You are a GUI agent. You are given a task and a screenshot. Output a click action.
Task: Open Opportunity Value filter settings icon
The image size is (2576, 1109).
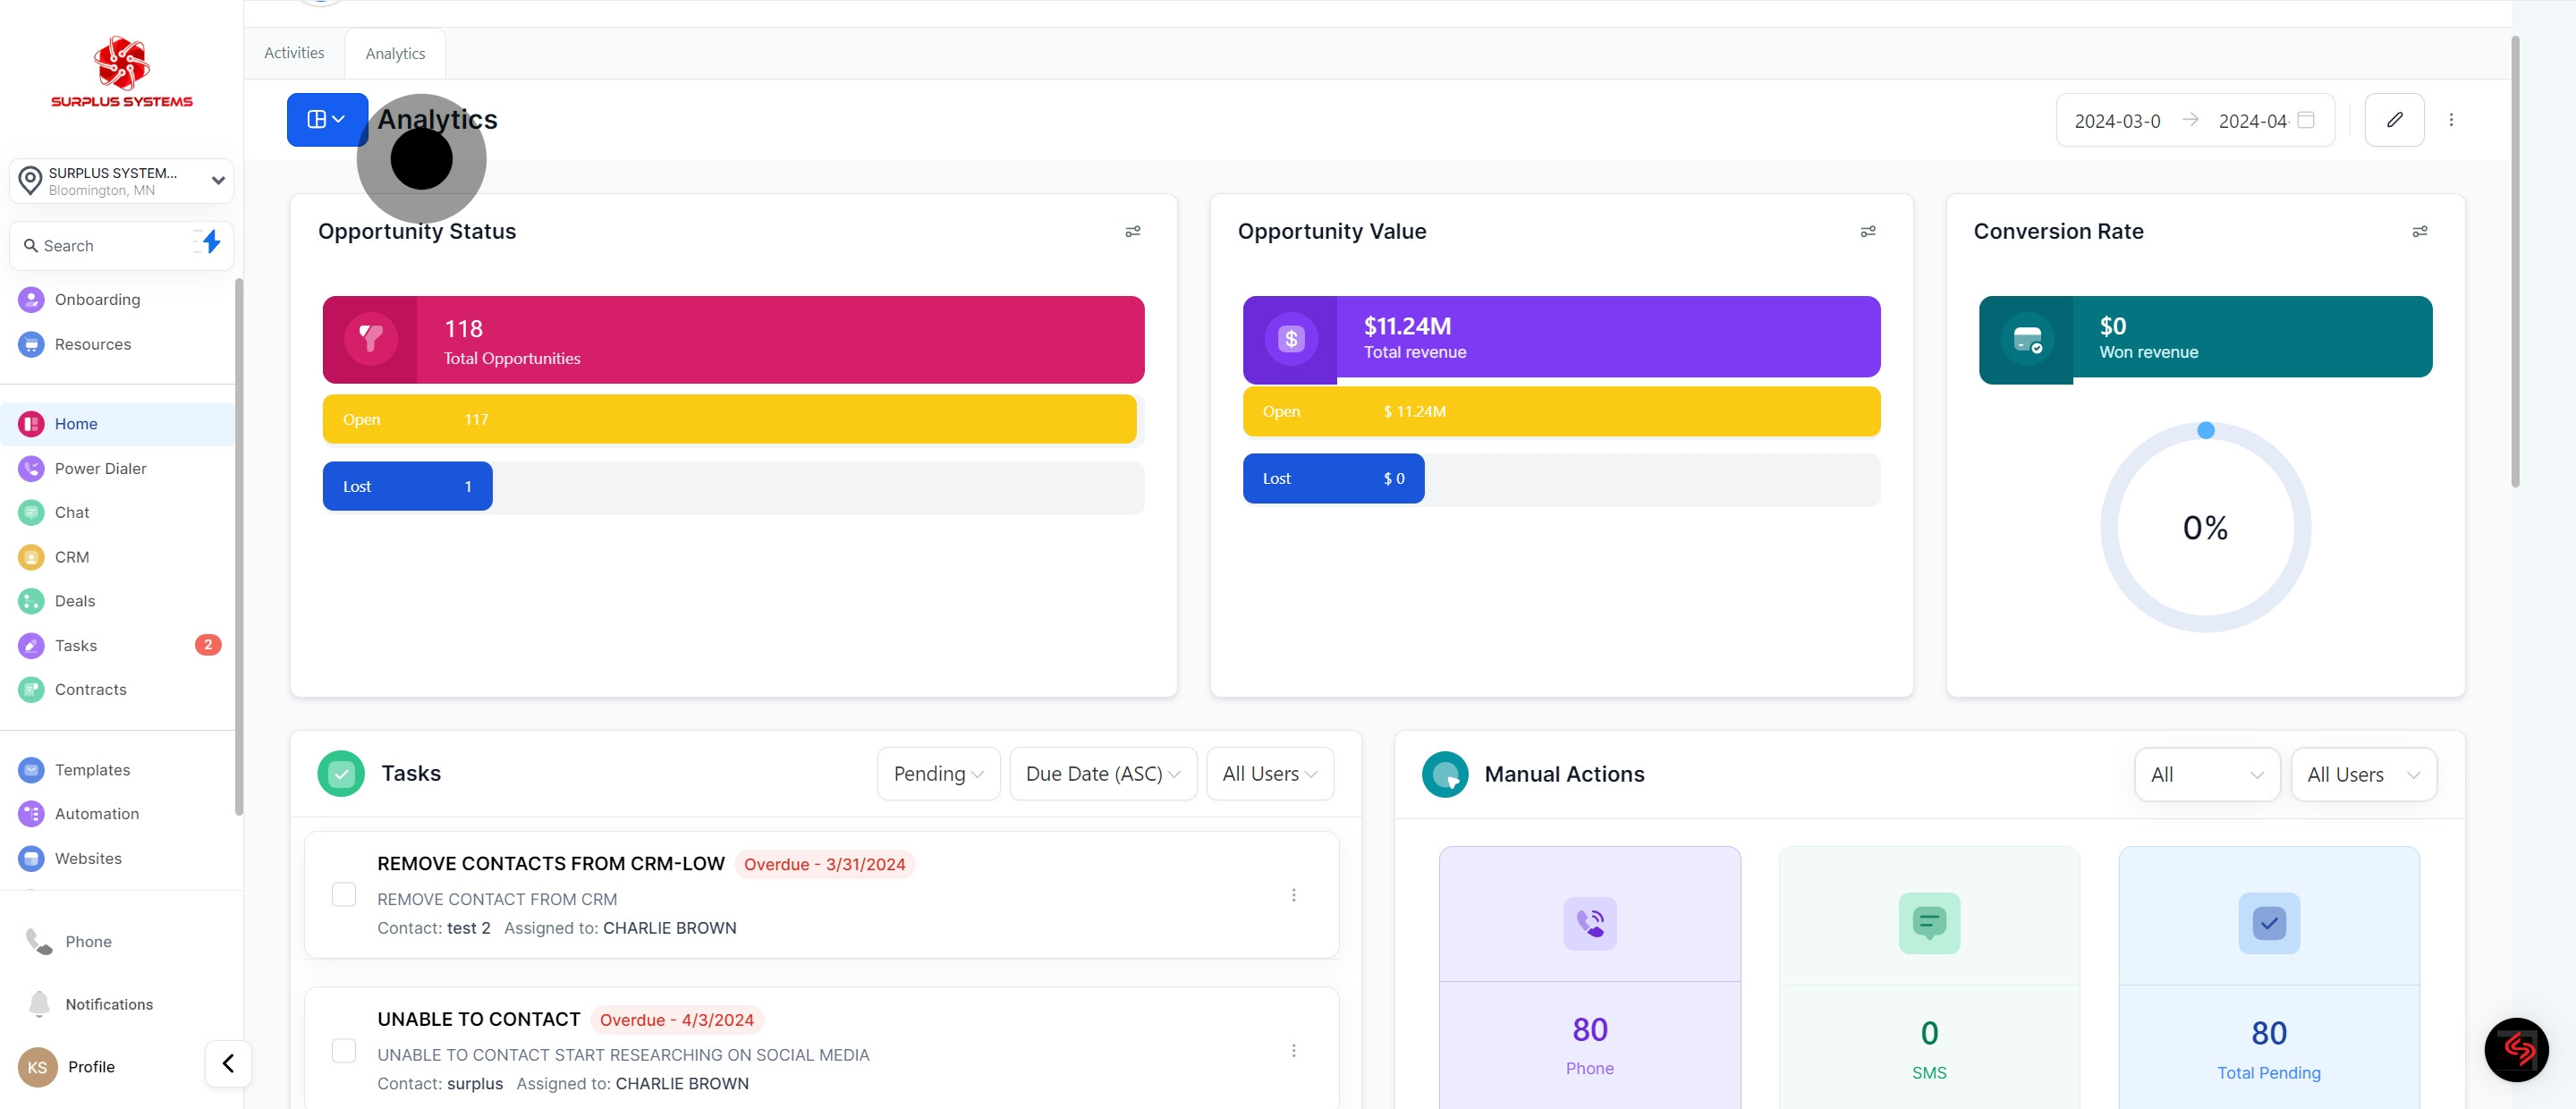point(1867,231)
